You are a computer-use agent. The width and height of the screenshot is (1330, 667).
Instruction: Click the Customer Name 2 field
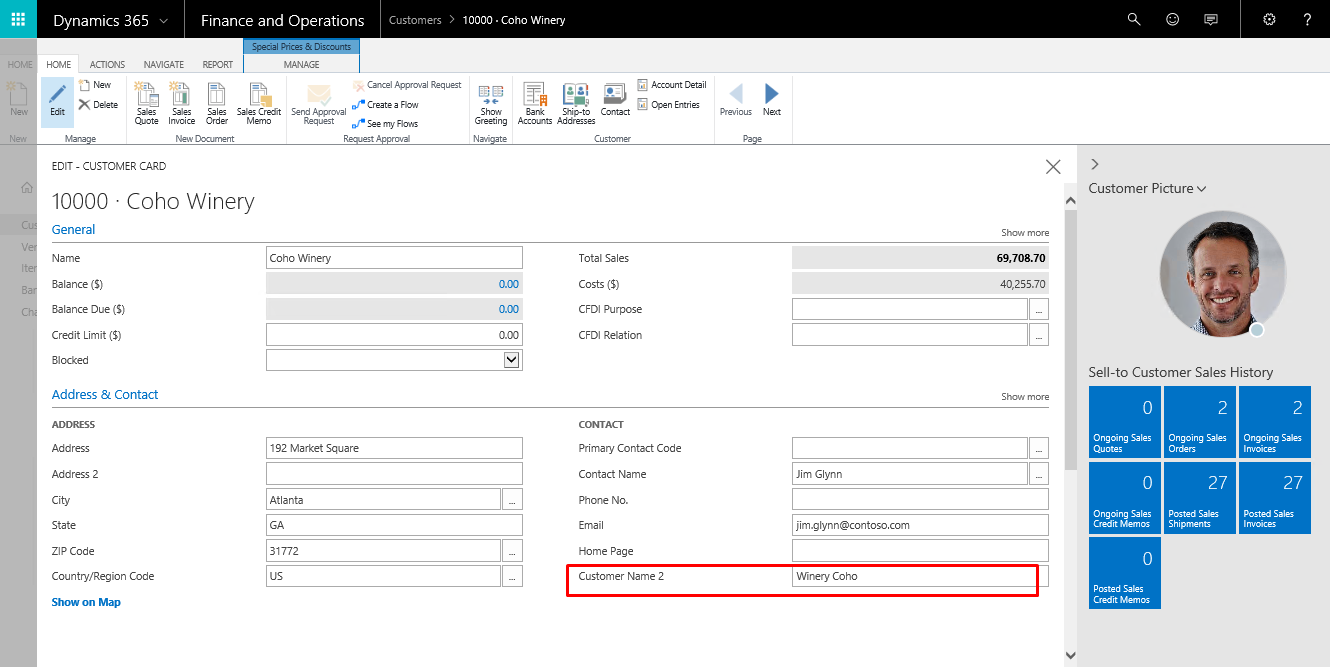(x=920, y=576)
